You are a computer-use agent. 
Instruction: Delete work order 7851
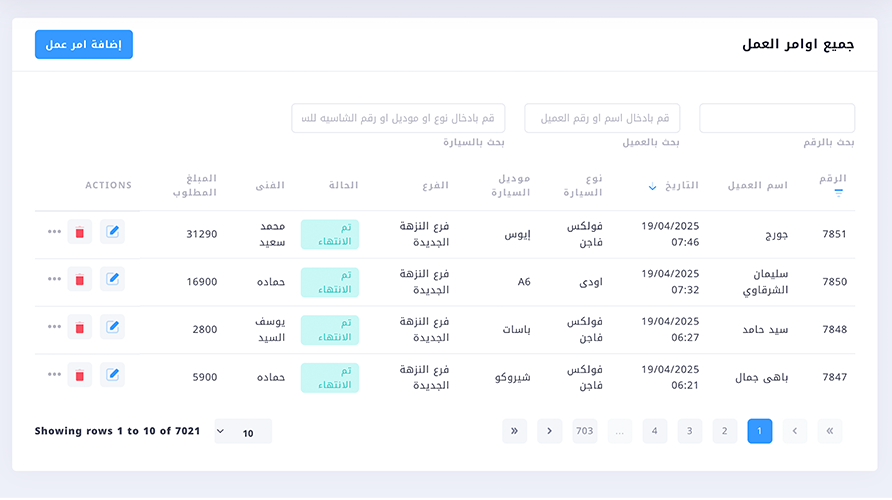pyautogui.click(x=80, y=232)
